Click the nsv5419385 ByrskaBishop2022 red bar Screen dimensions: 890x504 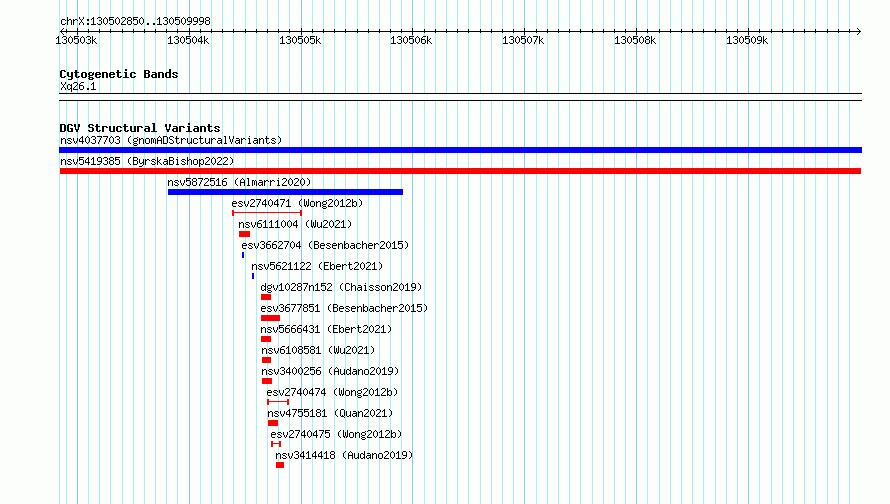pos(460,171)
